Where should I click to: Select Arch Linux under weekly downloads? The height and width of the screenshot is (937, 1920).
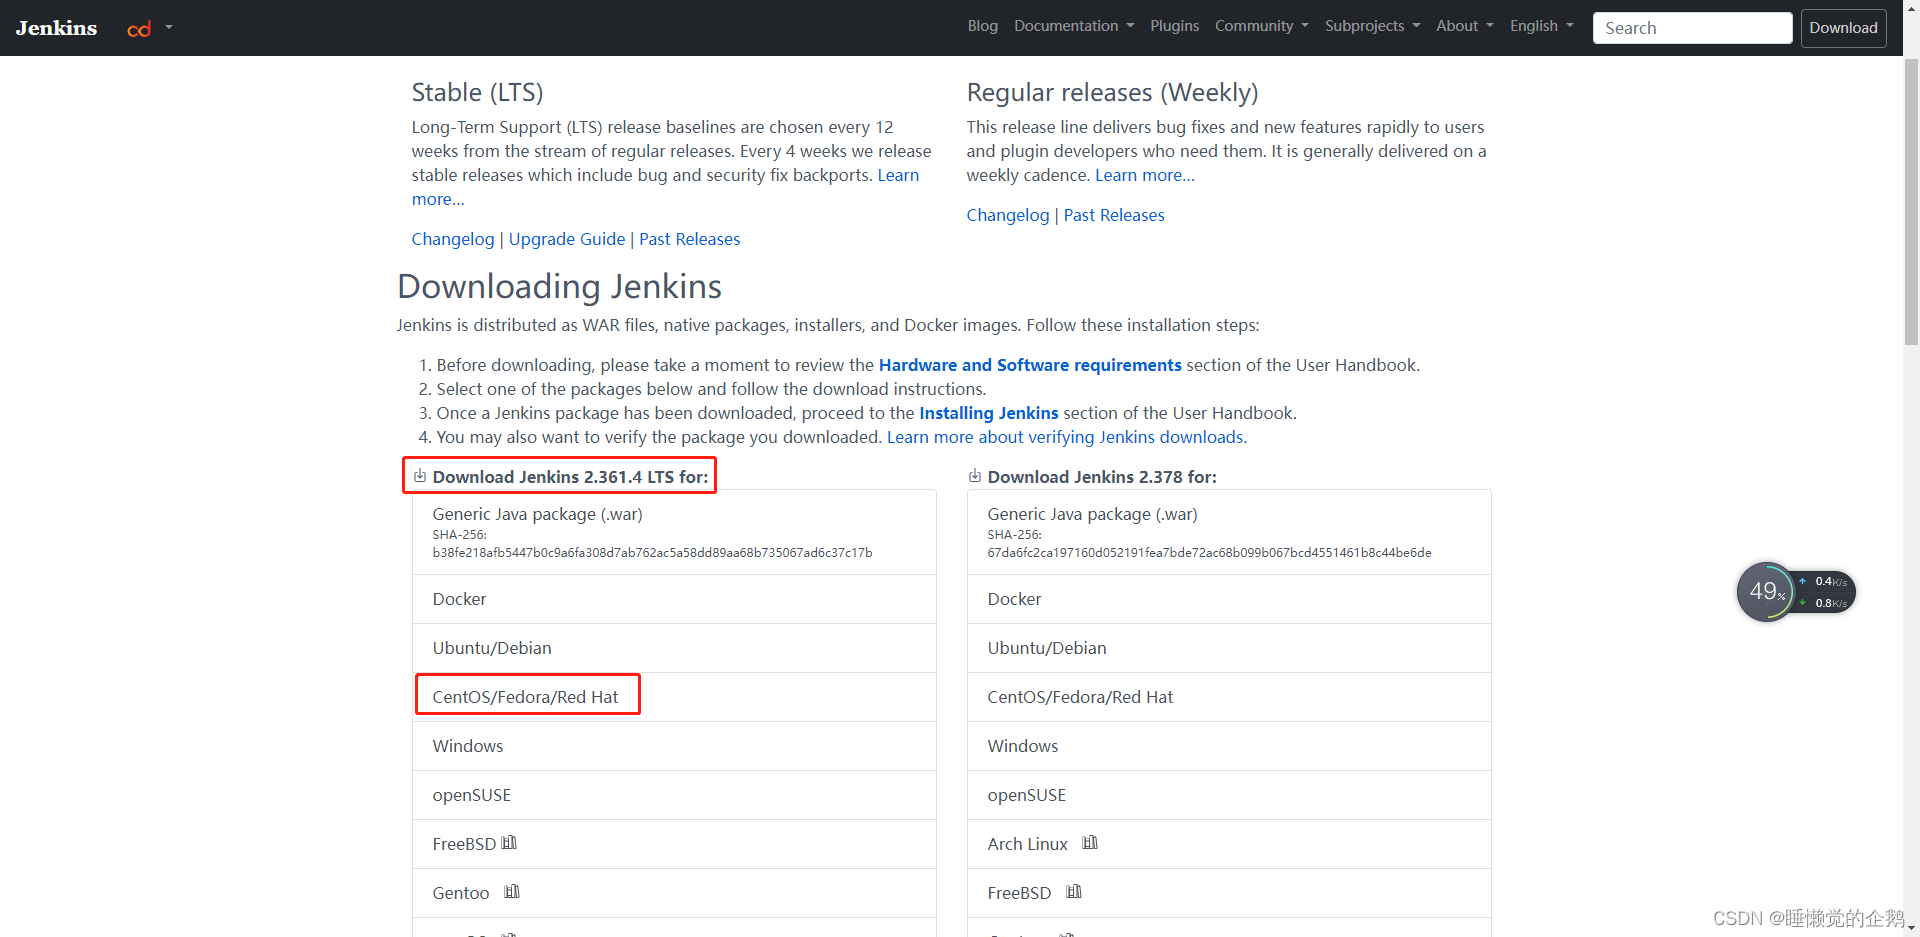tap(1229, 844)
